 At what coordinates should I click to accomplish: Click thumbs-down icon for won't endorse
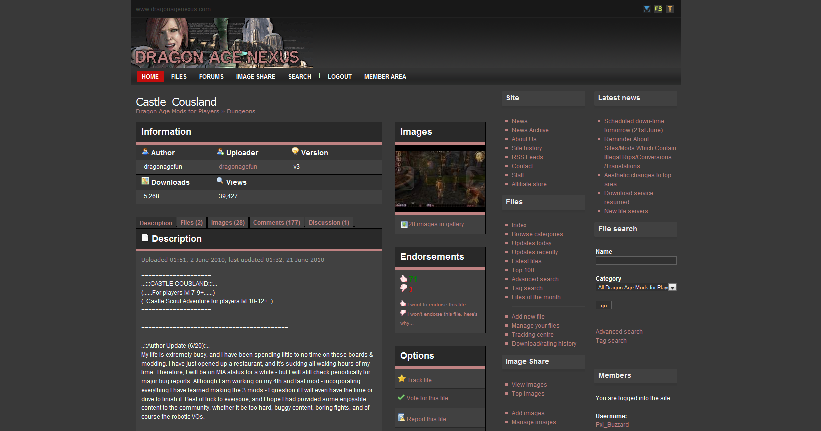coord(403,313)
